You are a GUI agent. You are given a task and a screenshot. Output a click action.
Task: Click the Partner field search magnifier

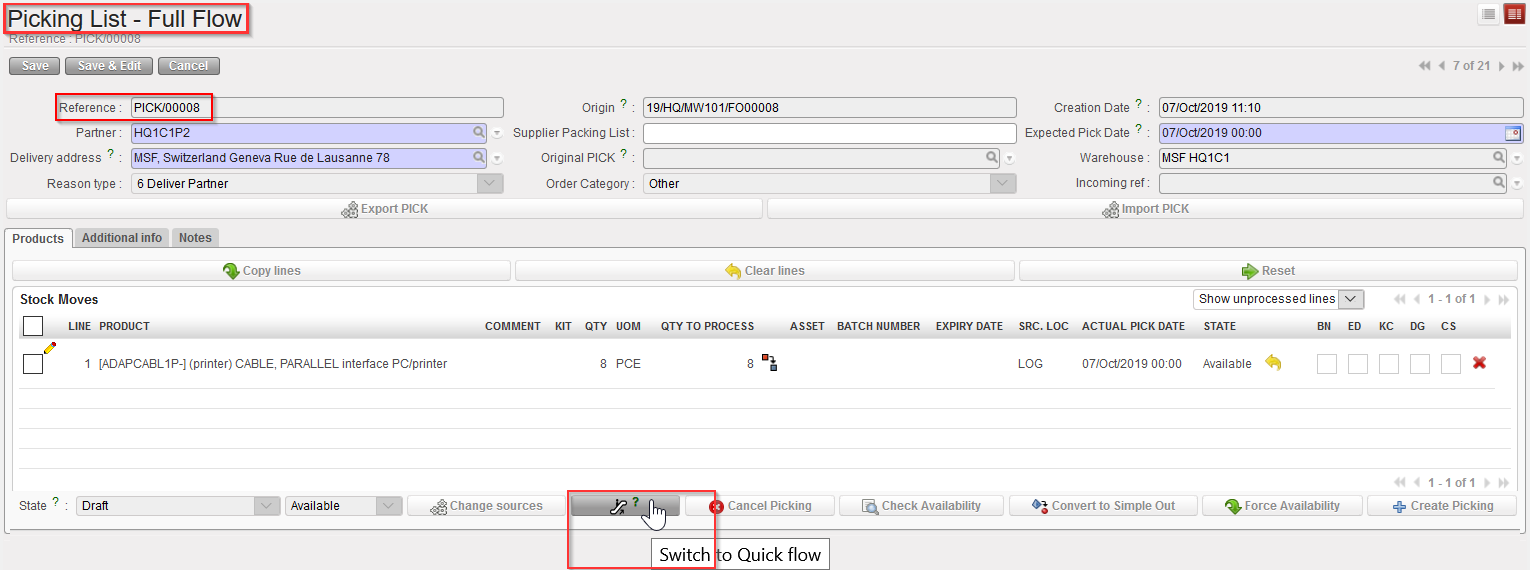pyautogui.click(x=479, y=132)
